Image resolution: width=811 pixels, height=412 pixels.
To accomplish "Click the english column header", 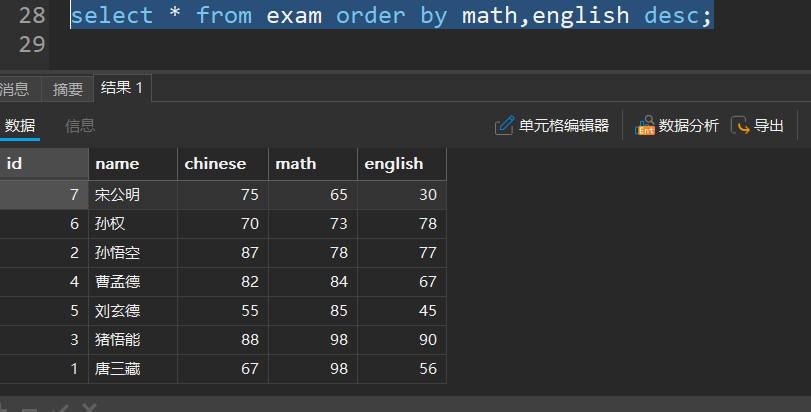I will click(402, 164).
